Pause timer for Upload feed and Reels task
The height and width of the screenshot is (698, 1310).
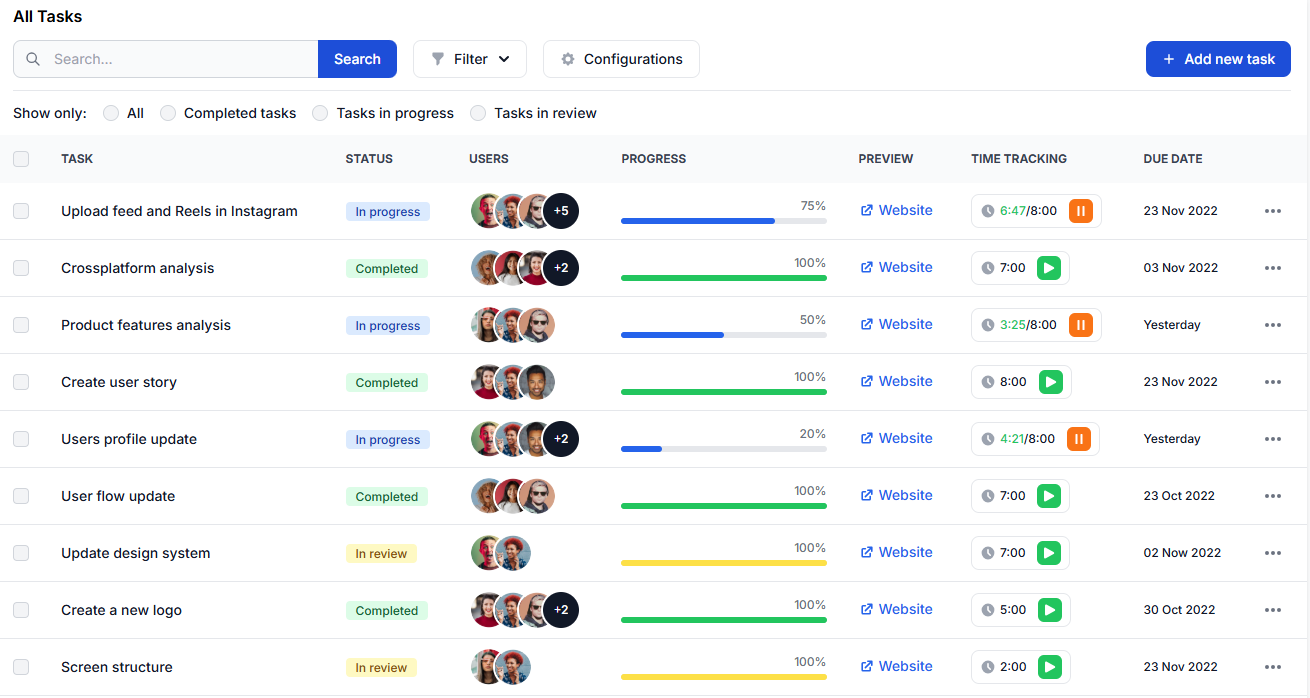pyautogui.click(x=1080, y=211)
